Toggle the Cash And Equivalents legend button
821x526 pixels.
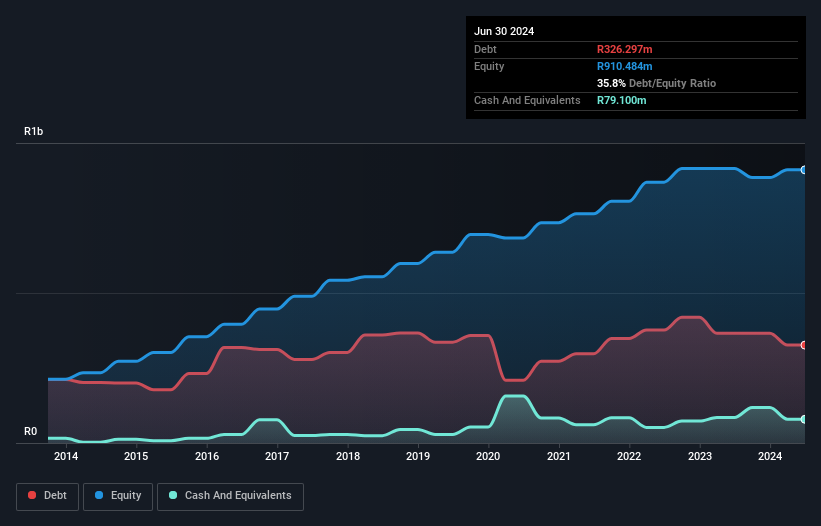(230, 496)
